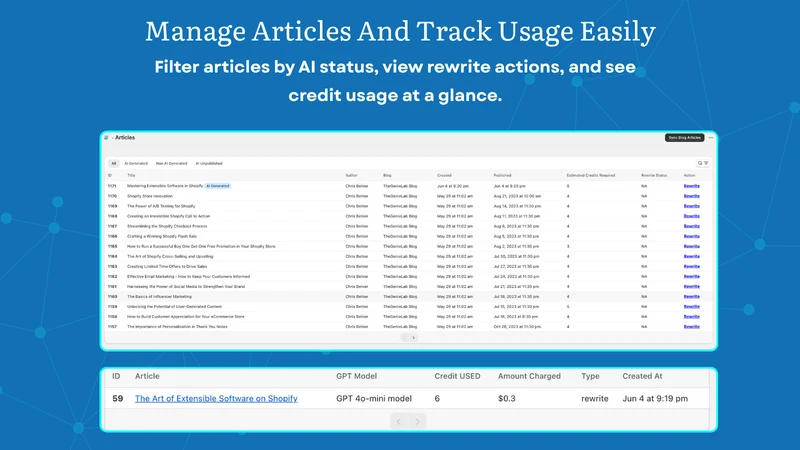Select title Creating an Irresistible Shopify Call to Action
Viewport: 800px width, 450px height.
tap(168, 216)
